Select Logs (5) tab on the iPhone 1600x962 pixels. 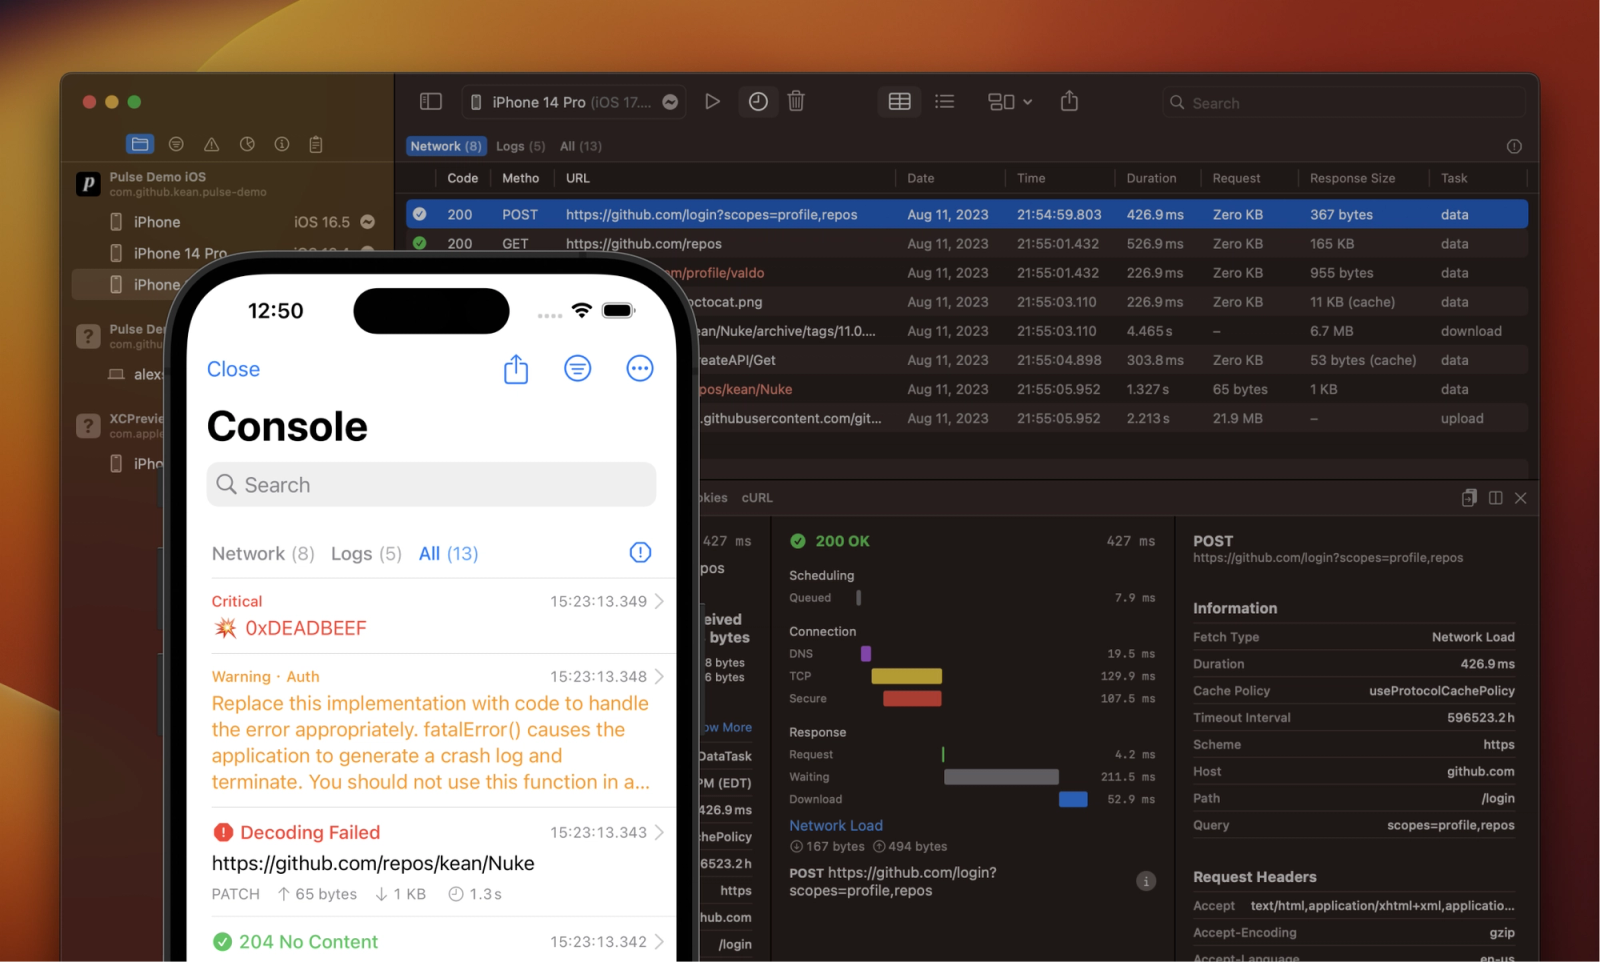[366, 554]
